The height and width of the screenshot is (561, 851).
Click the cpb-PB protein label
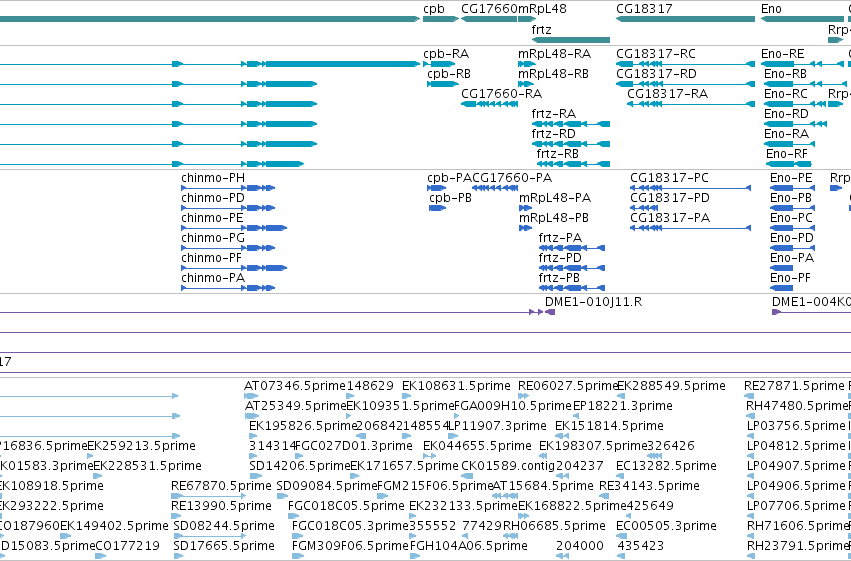point(450,198)
